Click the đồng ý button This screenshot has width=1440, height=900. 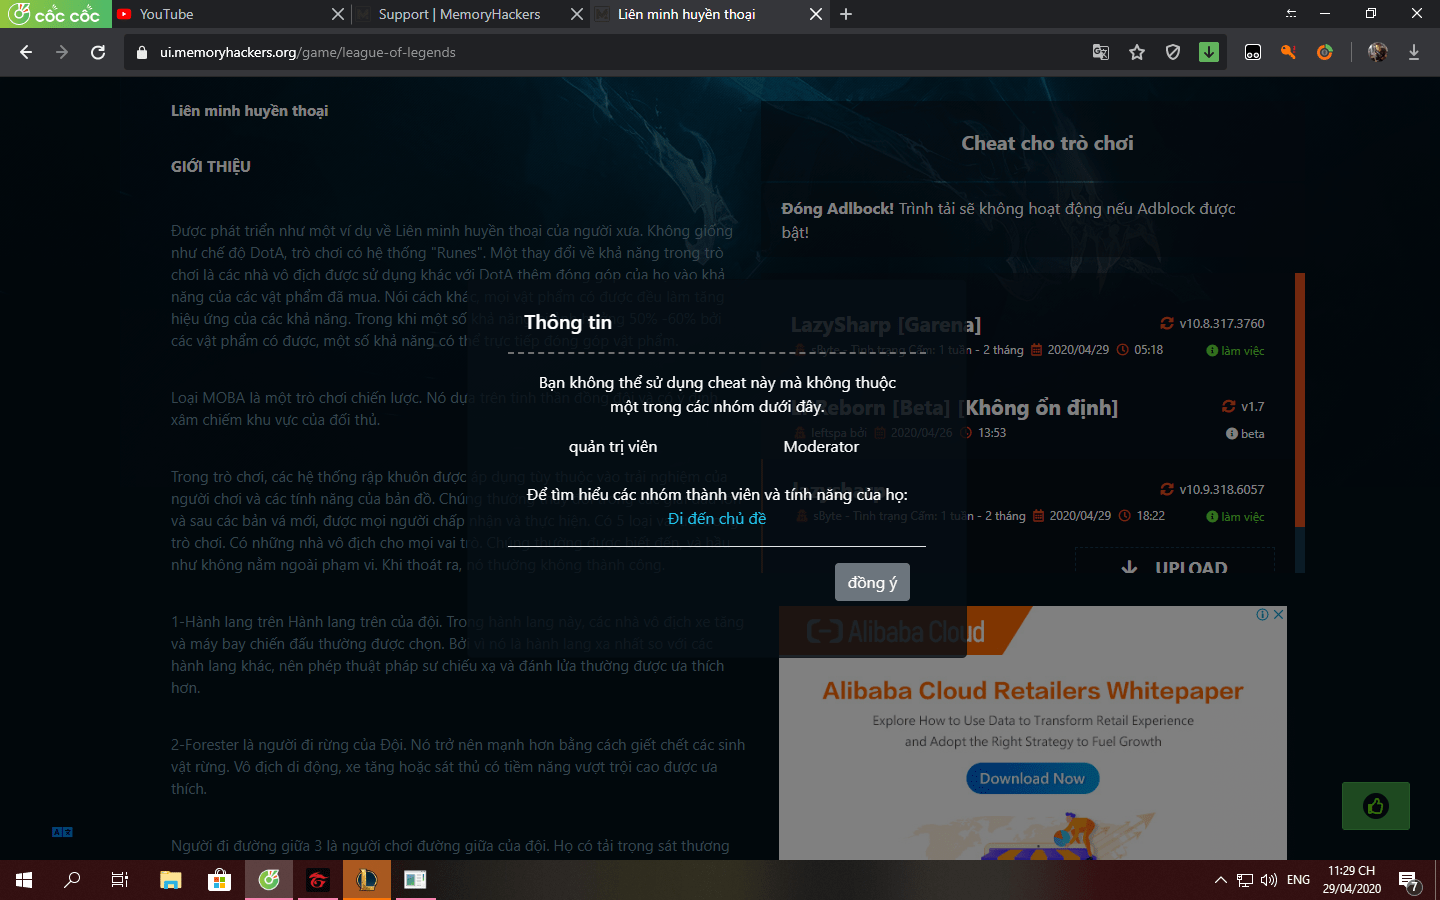tap(872, 582)
